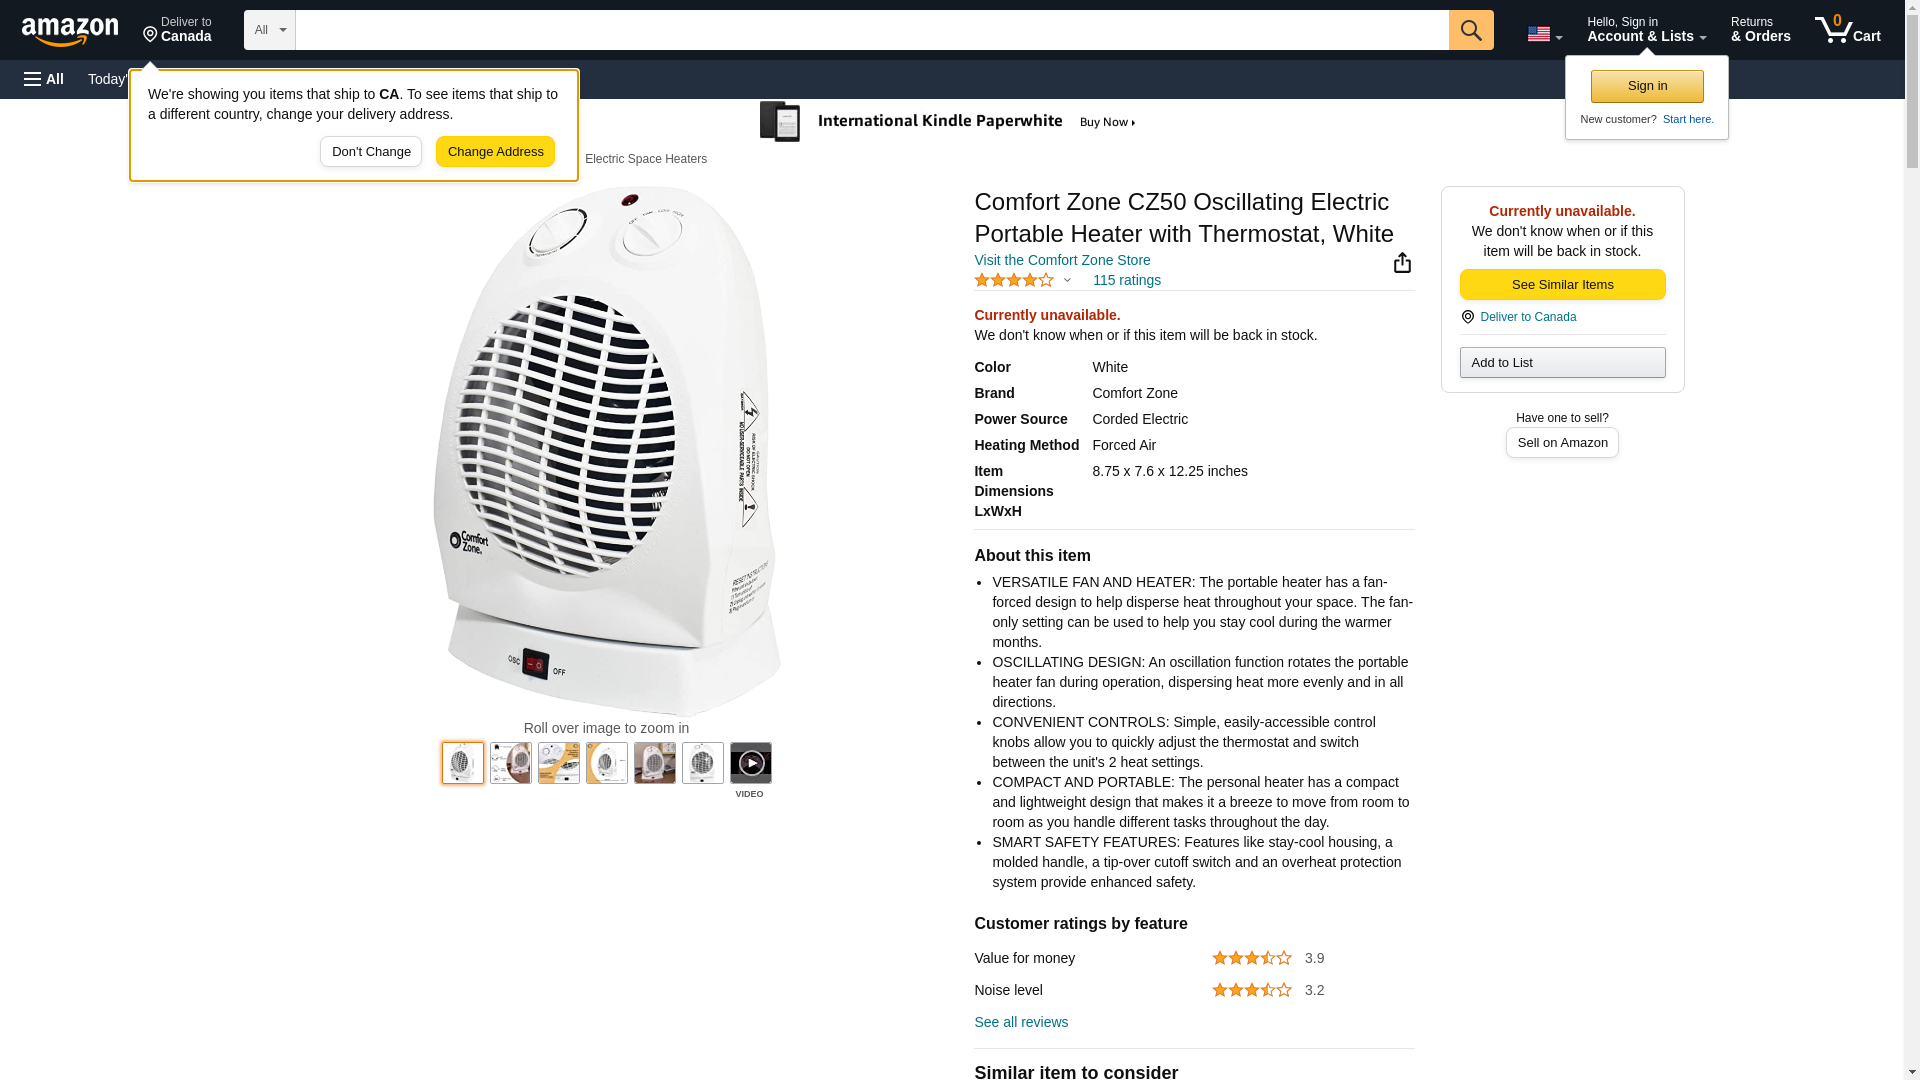Open the shopping cart icon
Viewport: 1920px width, 1080px height.
1847,30
